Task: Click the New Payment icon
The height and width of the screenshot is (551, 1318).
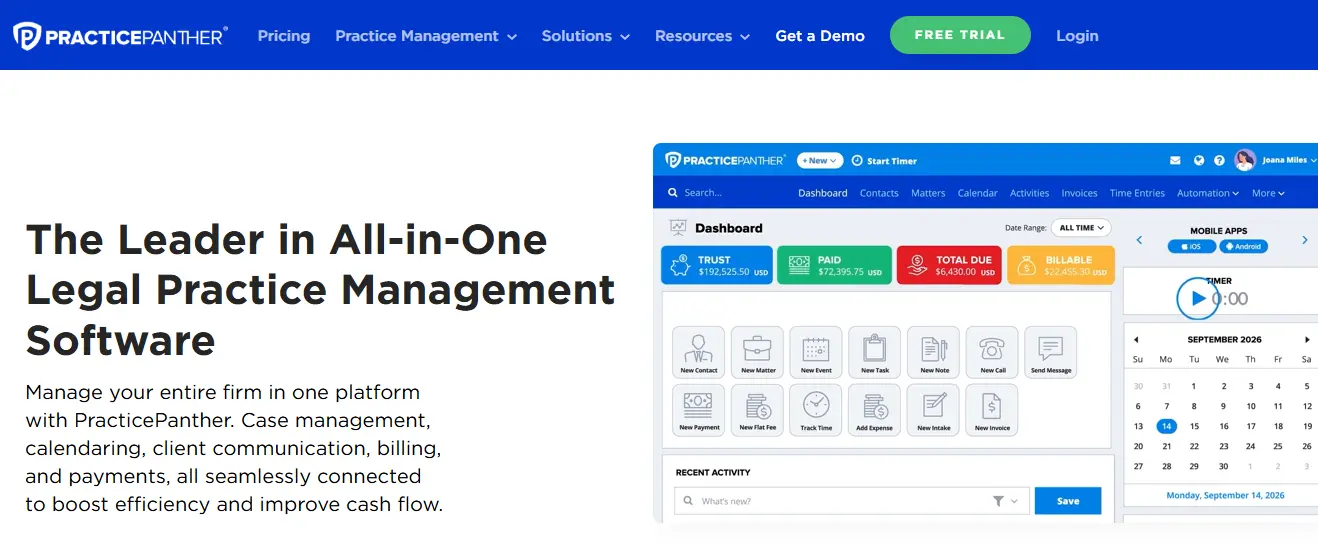Action: click(699, 410)
